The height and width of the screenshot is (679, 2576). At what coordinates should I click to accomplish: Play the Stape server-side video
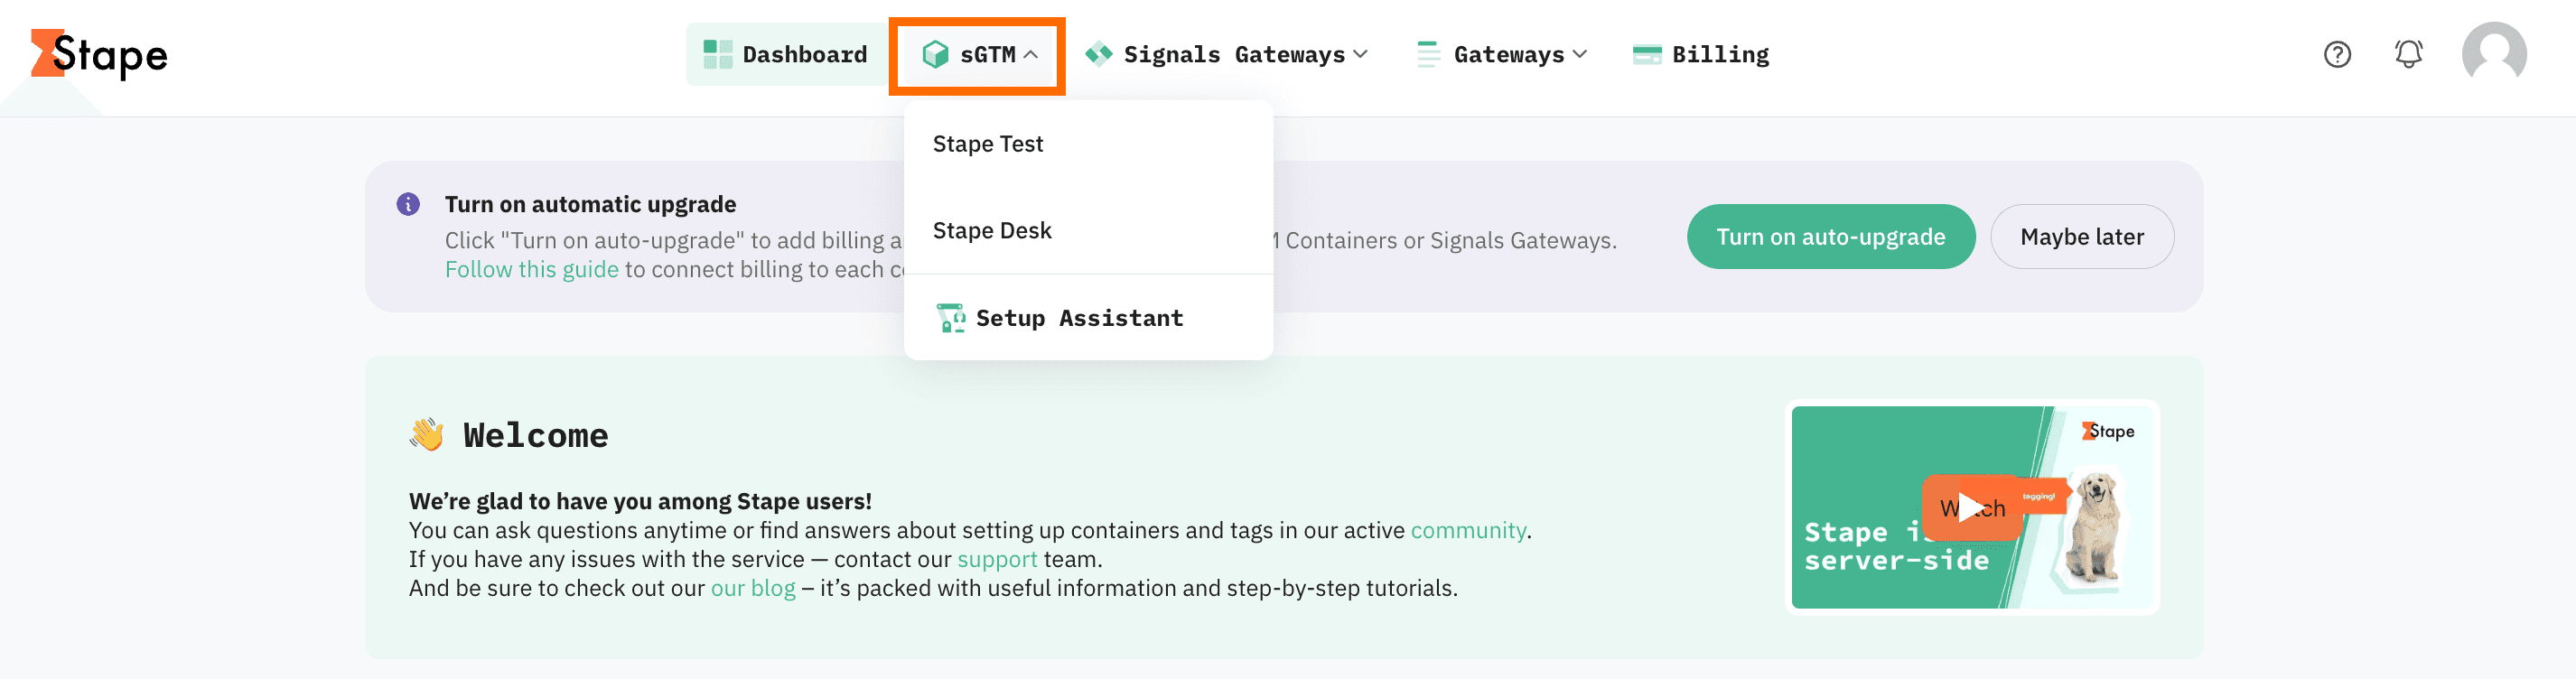point(1970,508)
